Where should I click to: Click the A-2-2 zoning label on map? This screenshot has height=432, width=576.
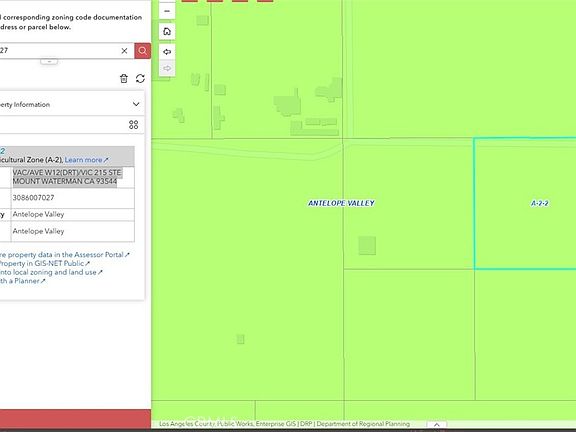[x=540, y=203]
